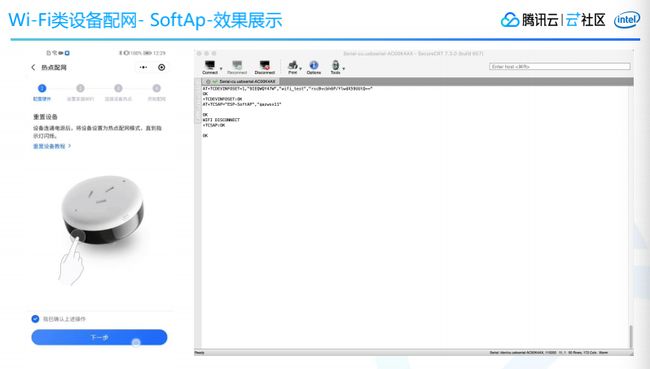
Task: Click the 云社区 community logo text
Action: point(586,20)
